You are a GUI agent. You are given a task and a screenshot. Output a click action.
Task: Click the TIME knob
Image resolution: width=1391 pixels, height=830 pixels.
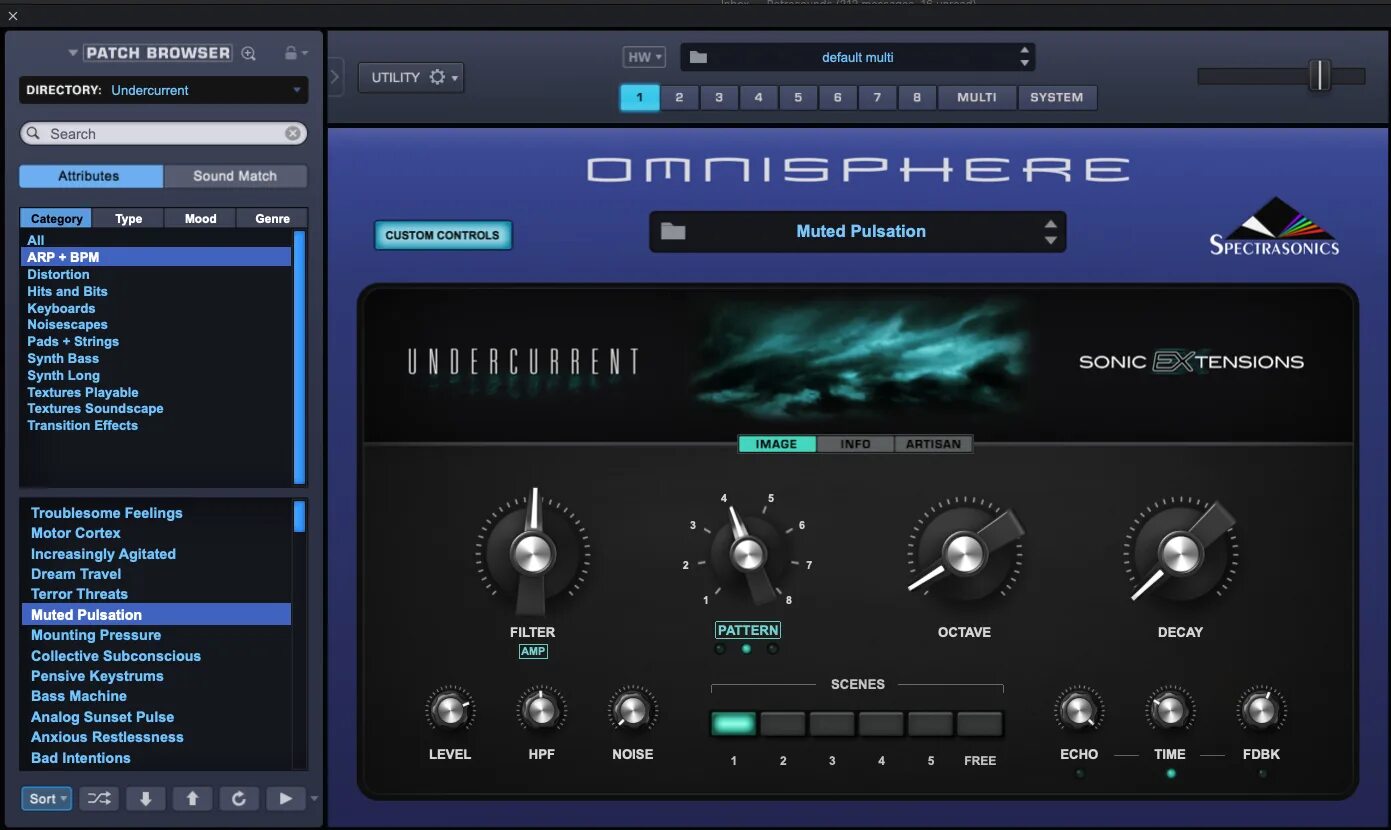point(1169,711)
